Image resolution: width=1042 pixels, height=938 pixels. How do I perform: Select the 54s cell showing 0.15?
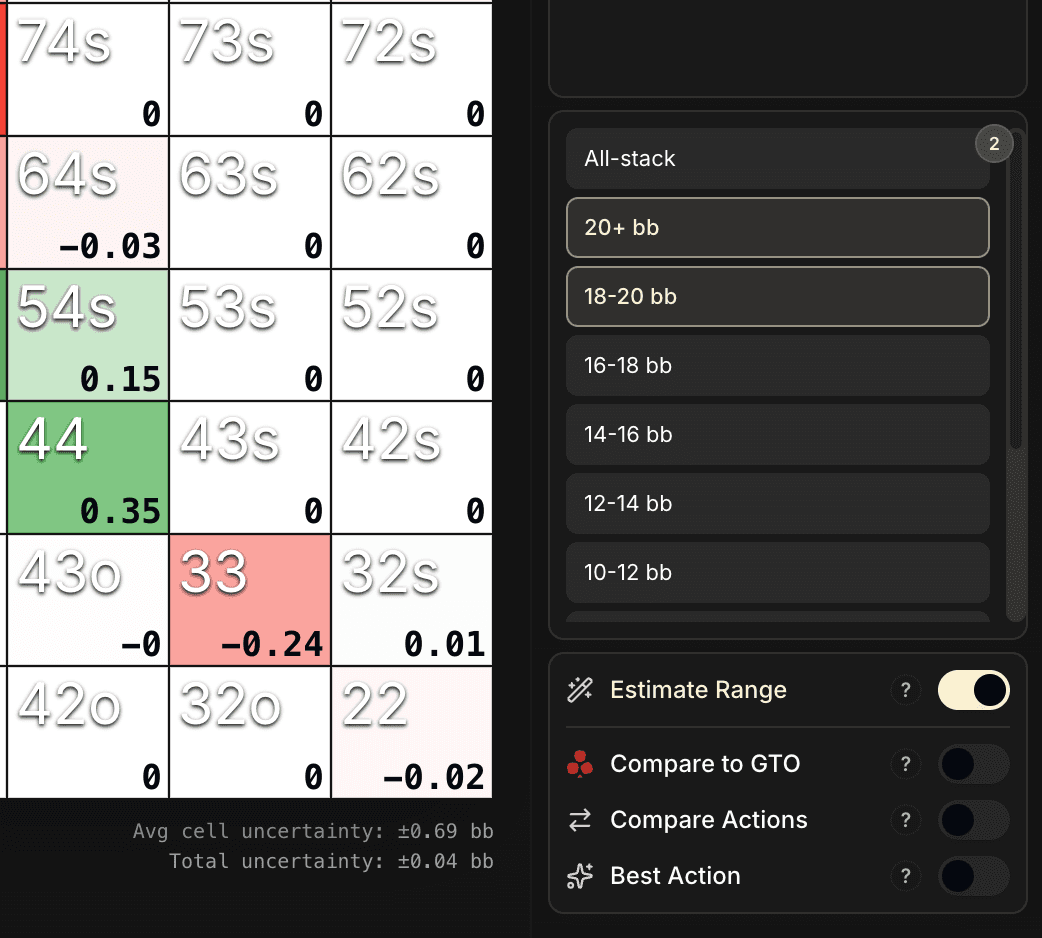pos(88,335)
